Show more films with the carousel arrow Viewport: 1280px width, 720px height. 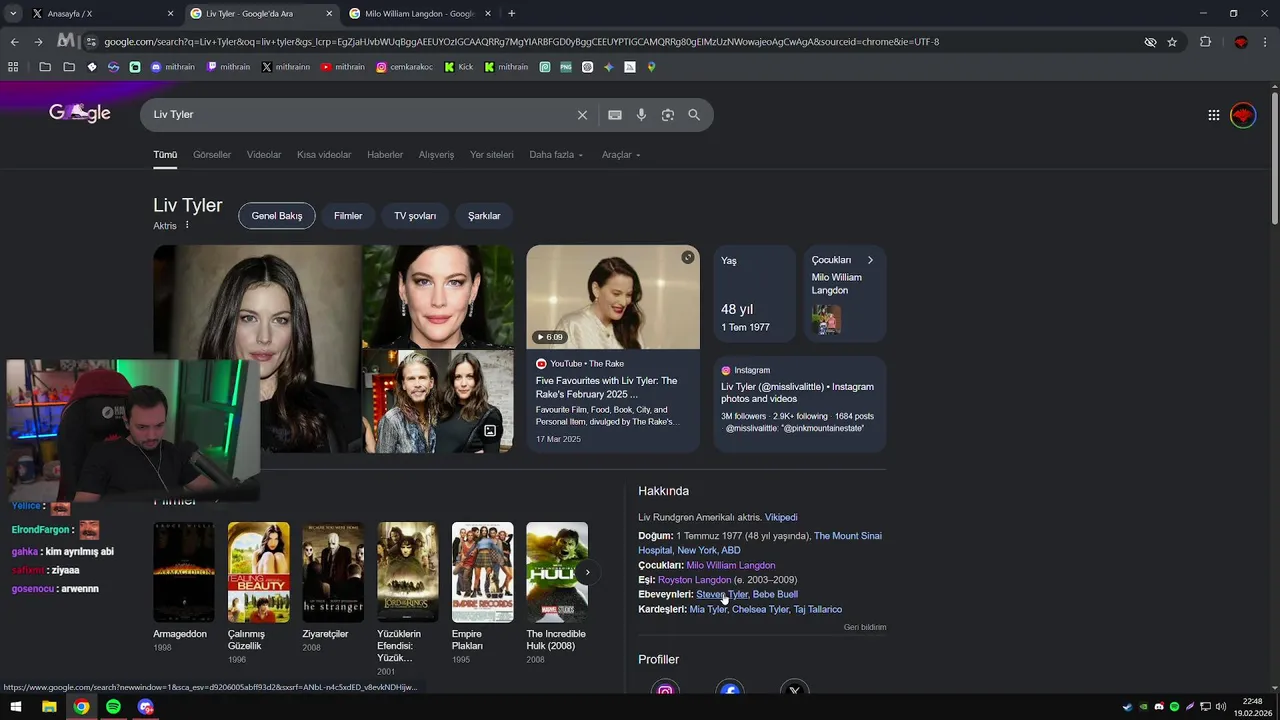(587, 573)
